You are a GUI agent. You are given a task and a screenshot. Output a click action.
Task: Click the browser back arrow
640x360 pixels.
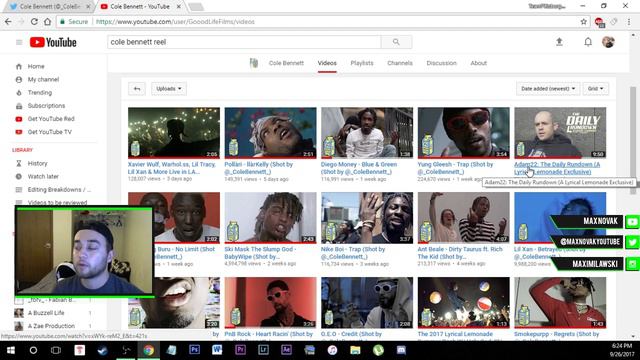pos(8,22)
